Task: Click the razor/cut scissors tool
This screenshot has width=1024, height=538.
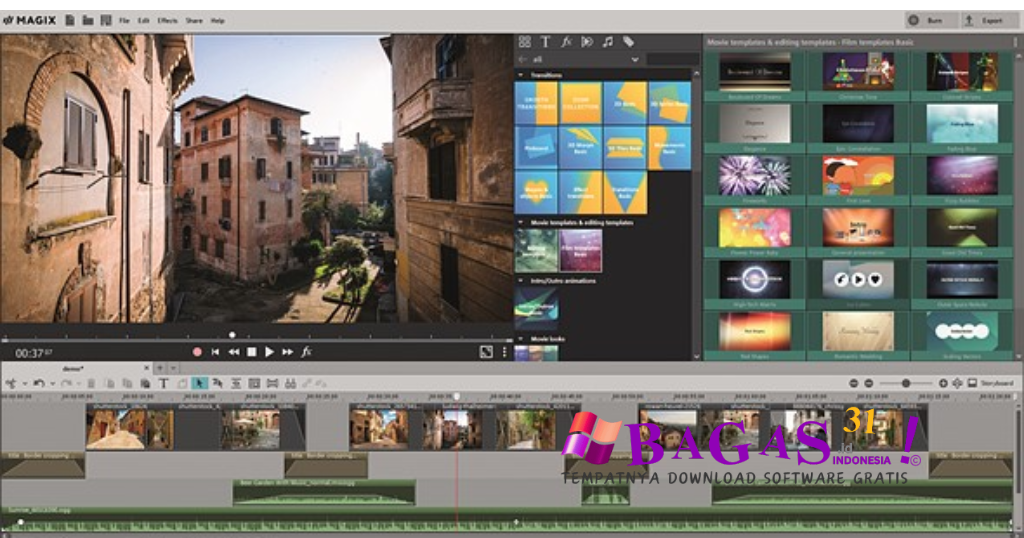Action: (11, 383)
